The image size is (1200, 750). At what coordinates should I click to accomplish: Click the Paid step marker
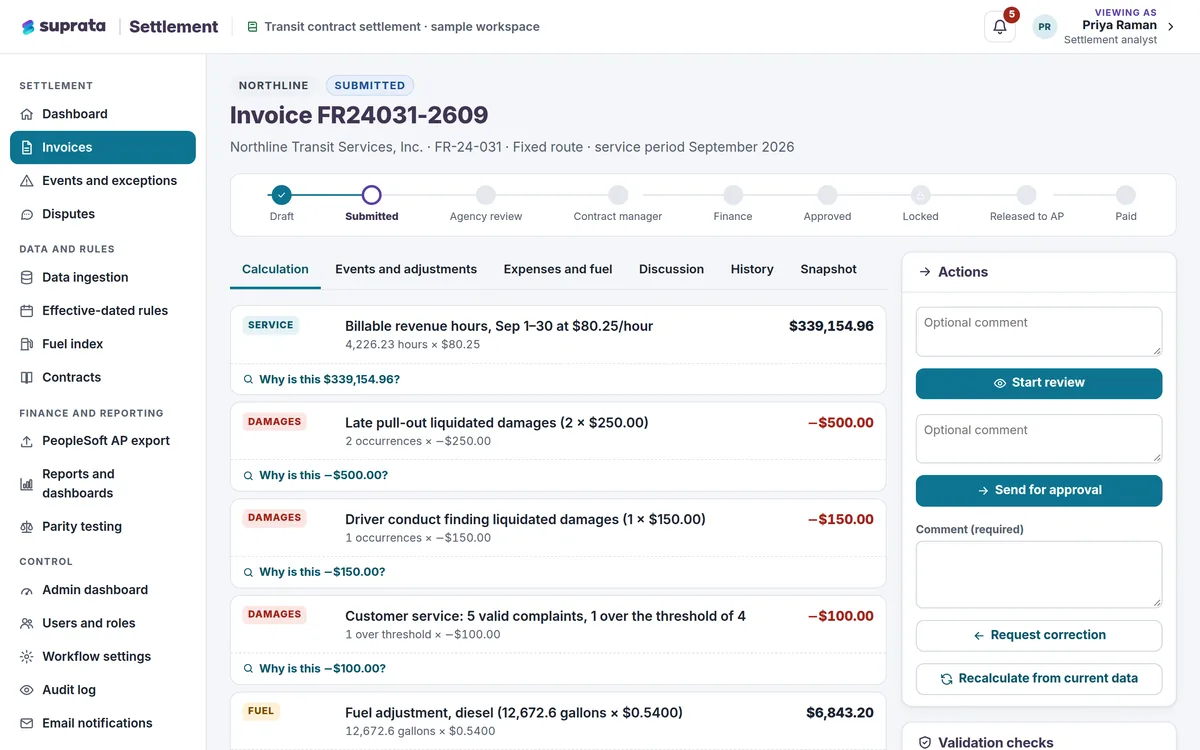[x=1126, y=195]
